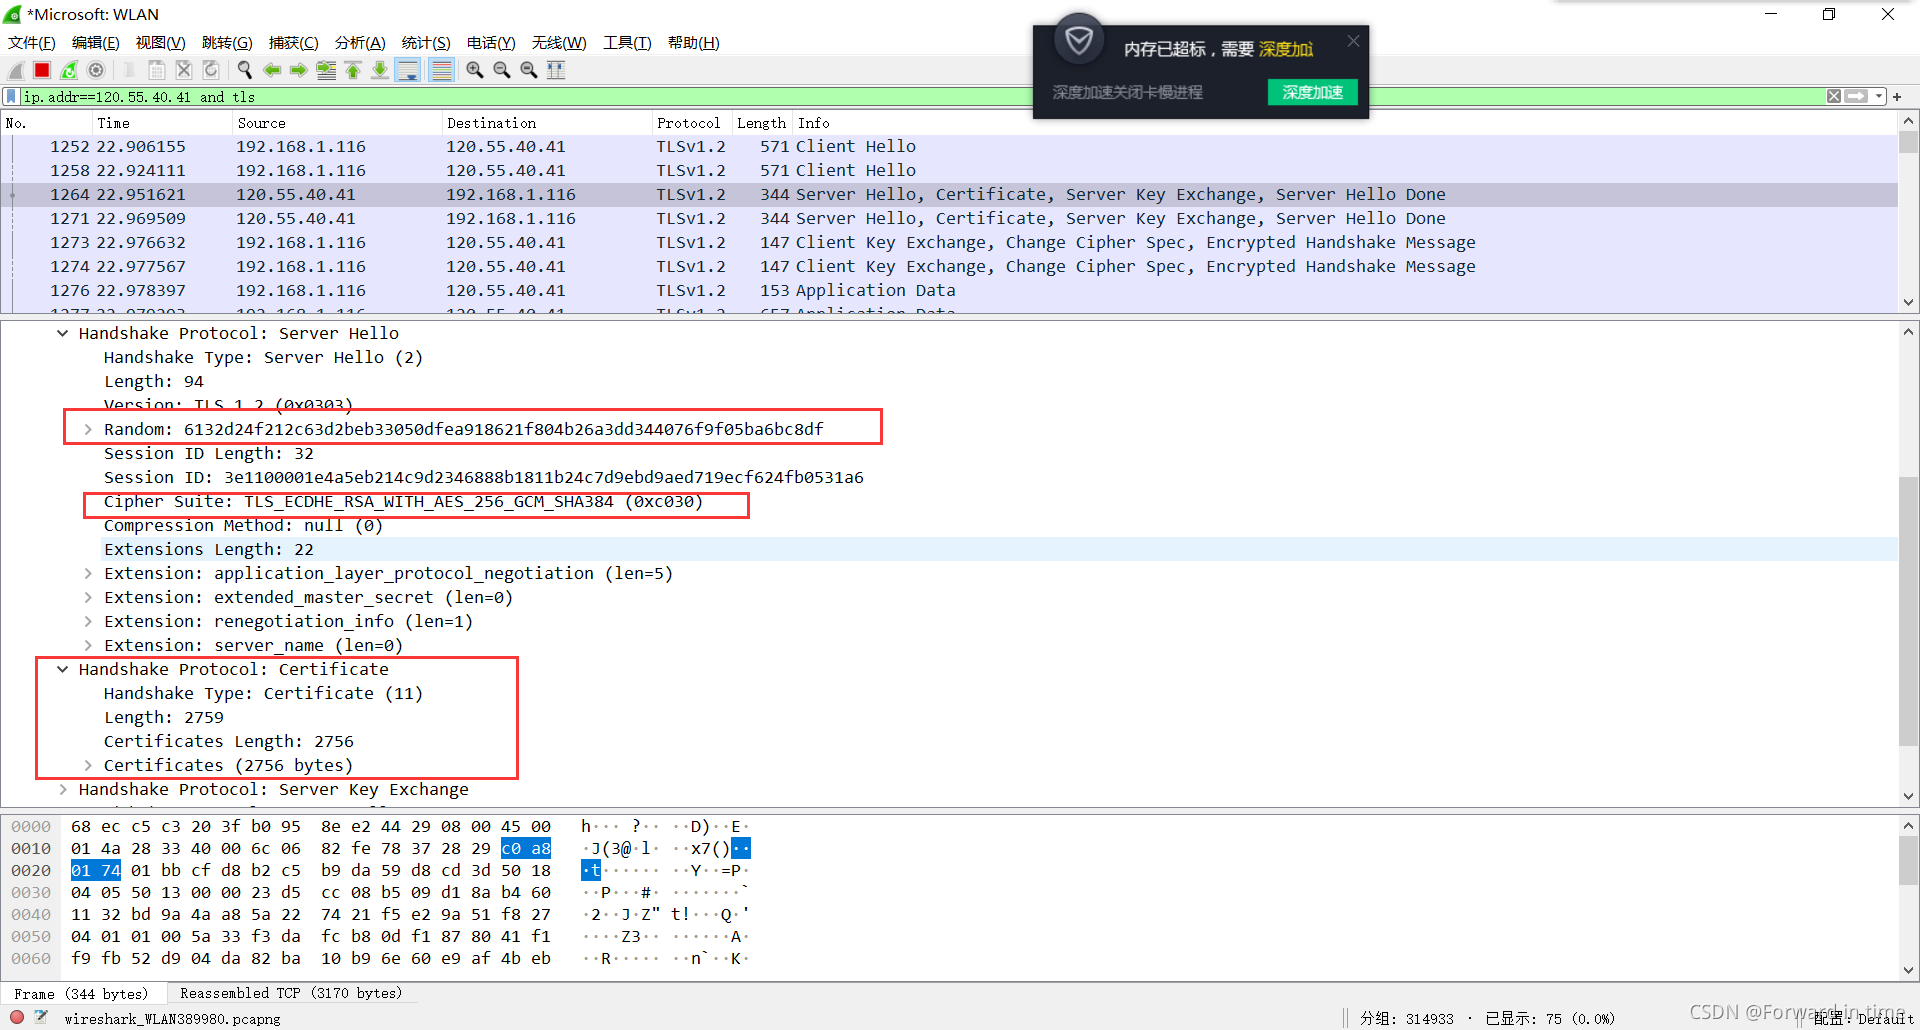This screenshot has width=1920, height=1030.
Task: Select packet 1252 Client Hello row
Action: click(950, 146)
